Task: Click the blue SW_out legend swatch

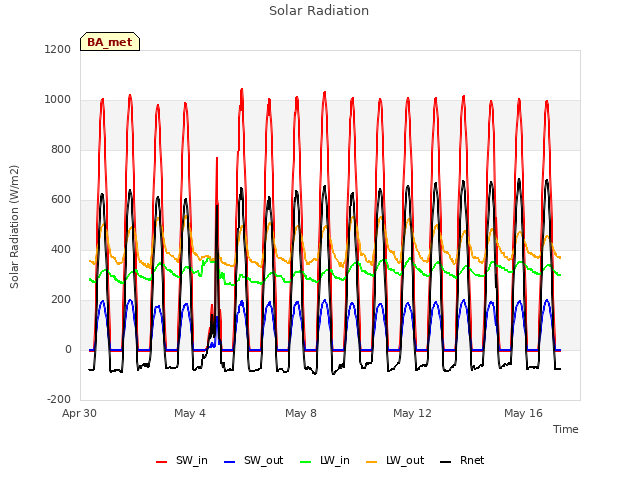Action: point(230,462)
